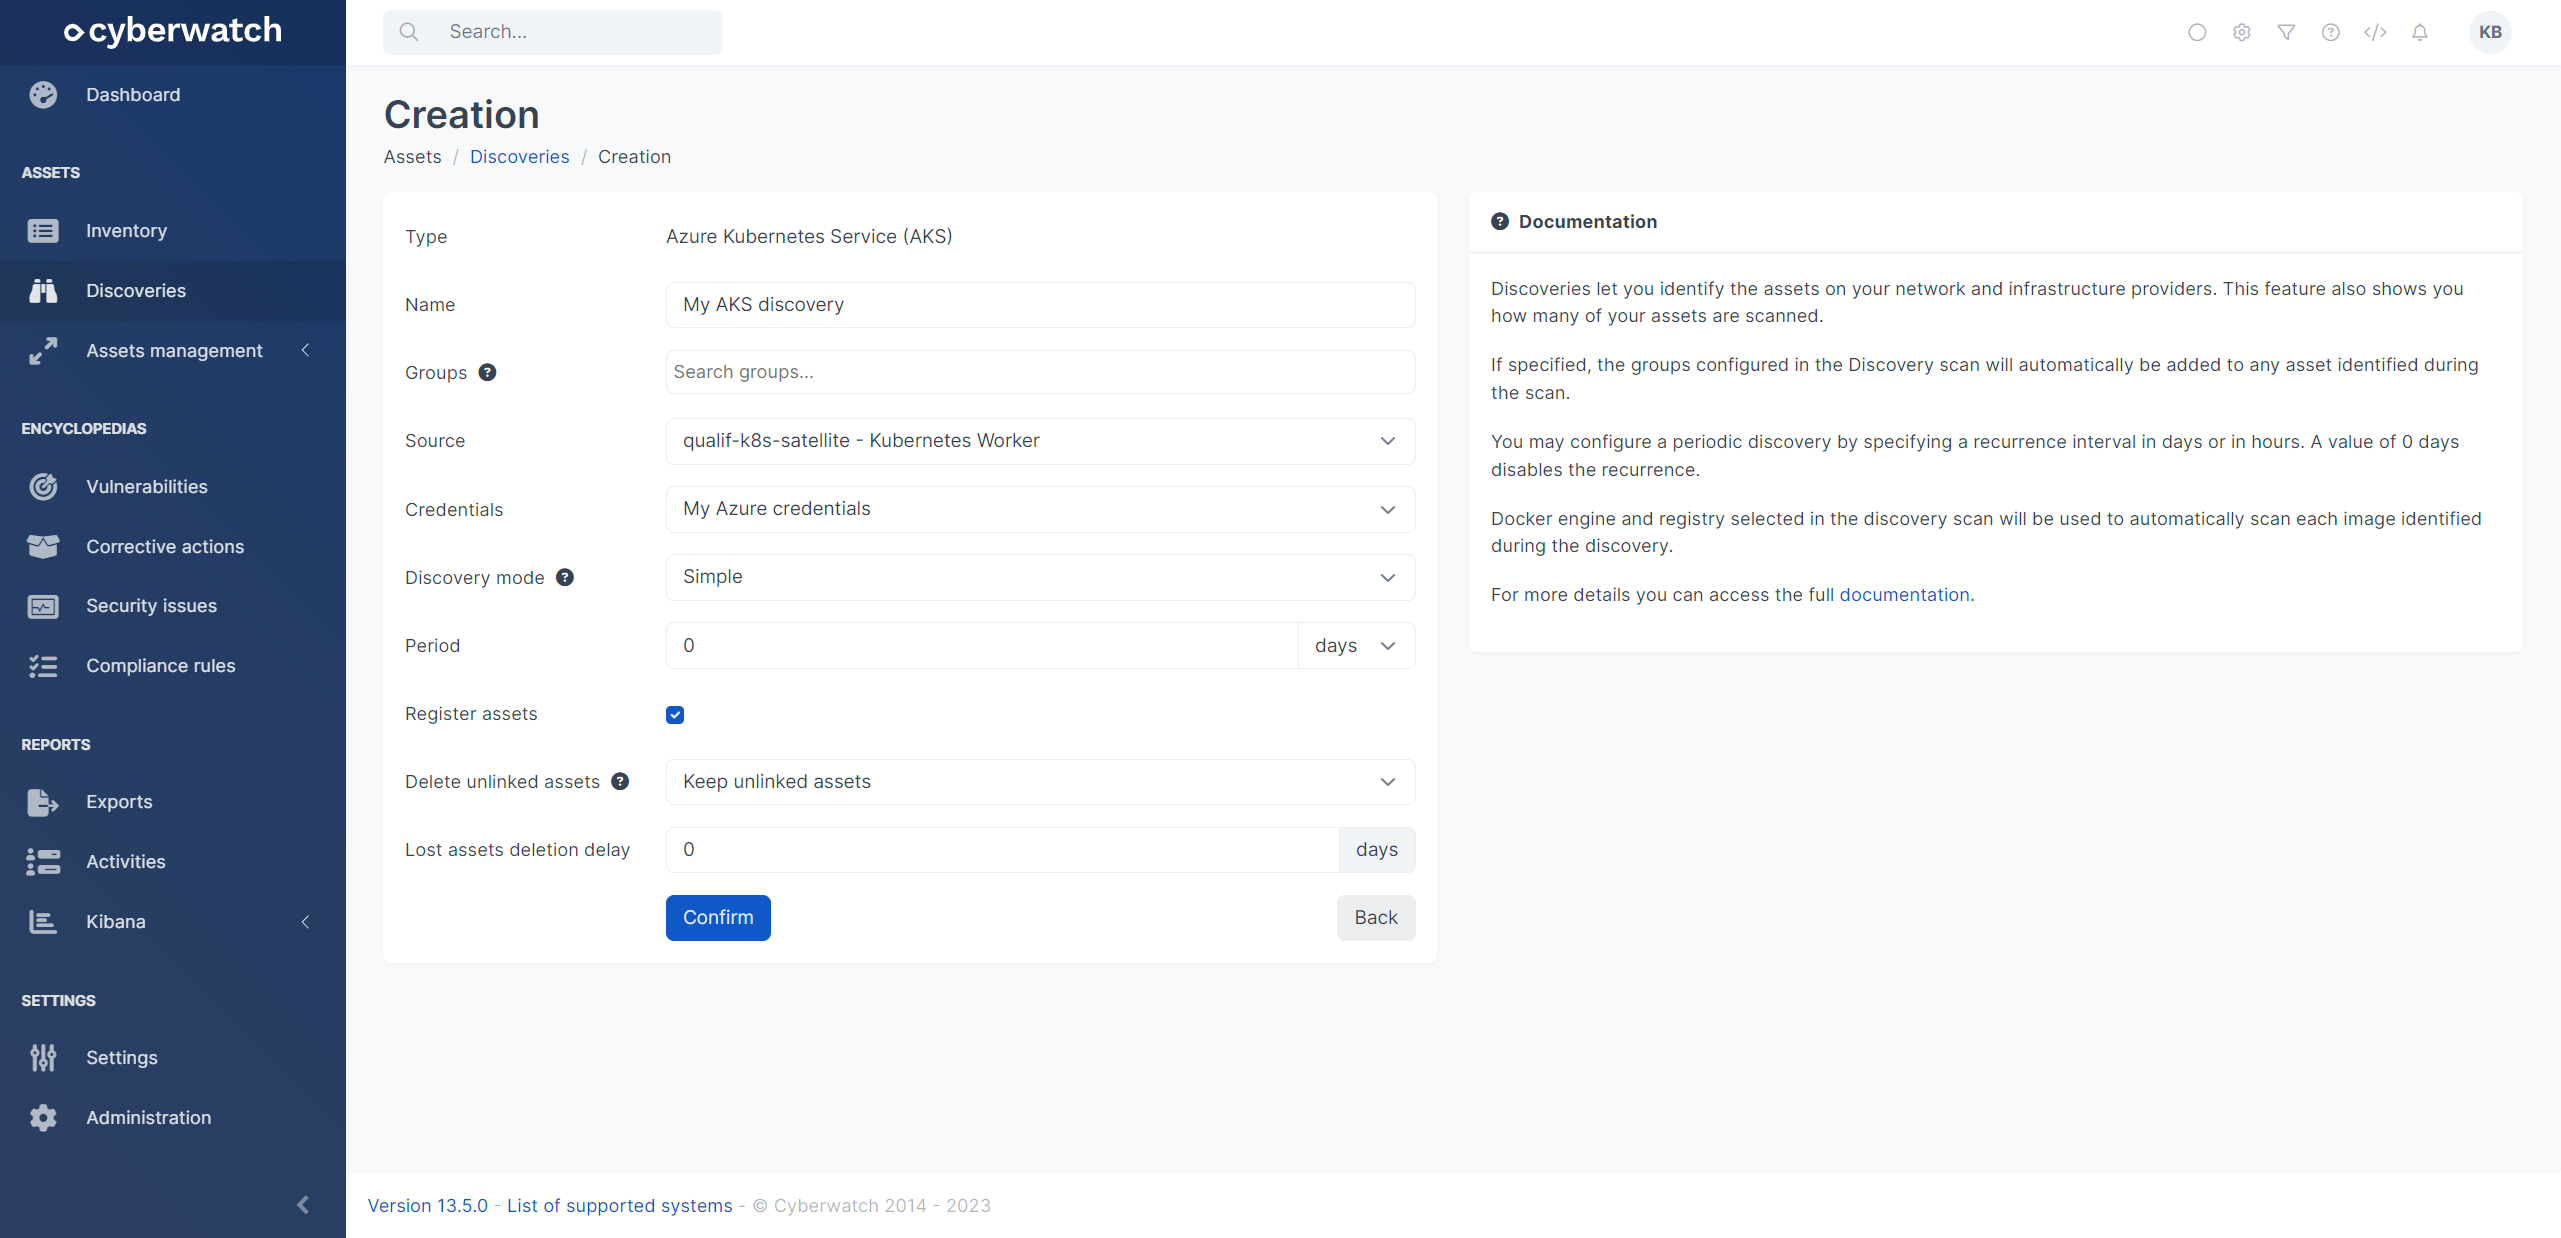Click the Groups help tooltip icon
The width and height of the screenshot is (2561, 1238).
tap(487, 373)
